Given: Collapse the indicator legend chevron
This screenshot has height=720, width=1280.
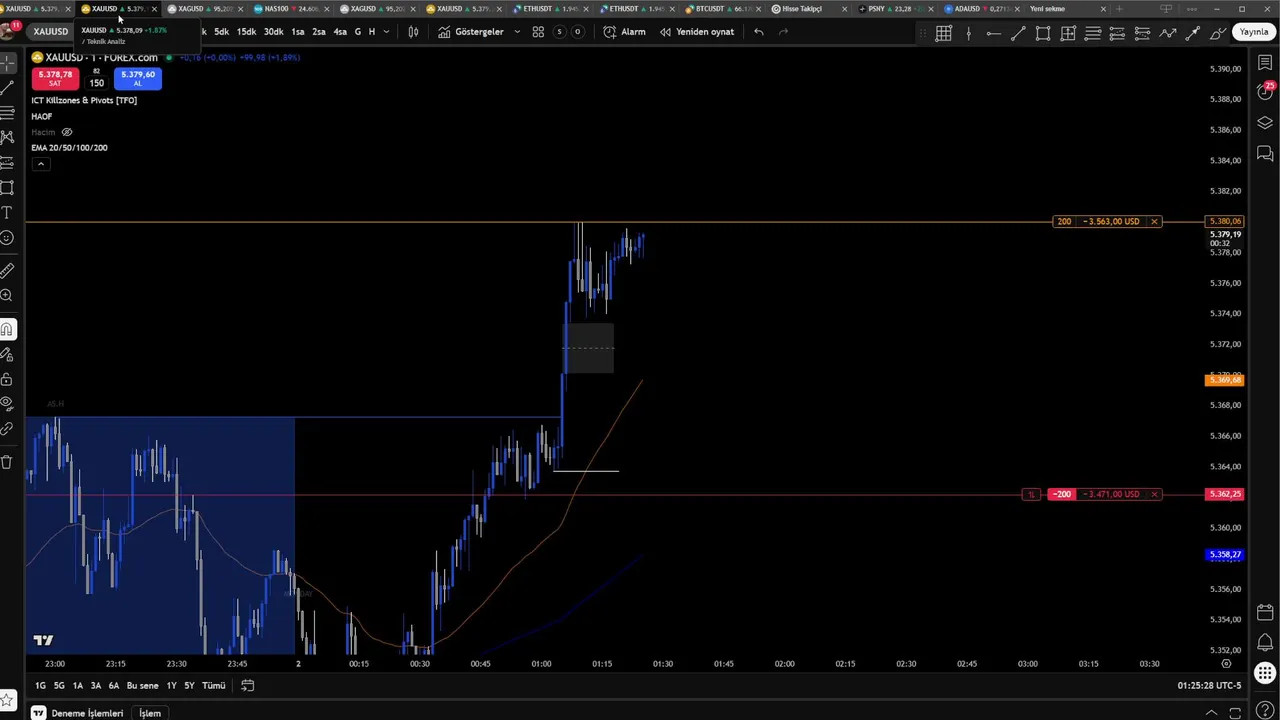Looking at the screenshot, I should [x=40, y=163].
